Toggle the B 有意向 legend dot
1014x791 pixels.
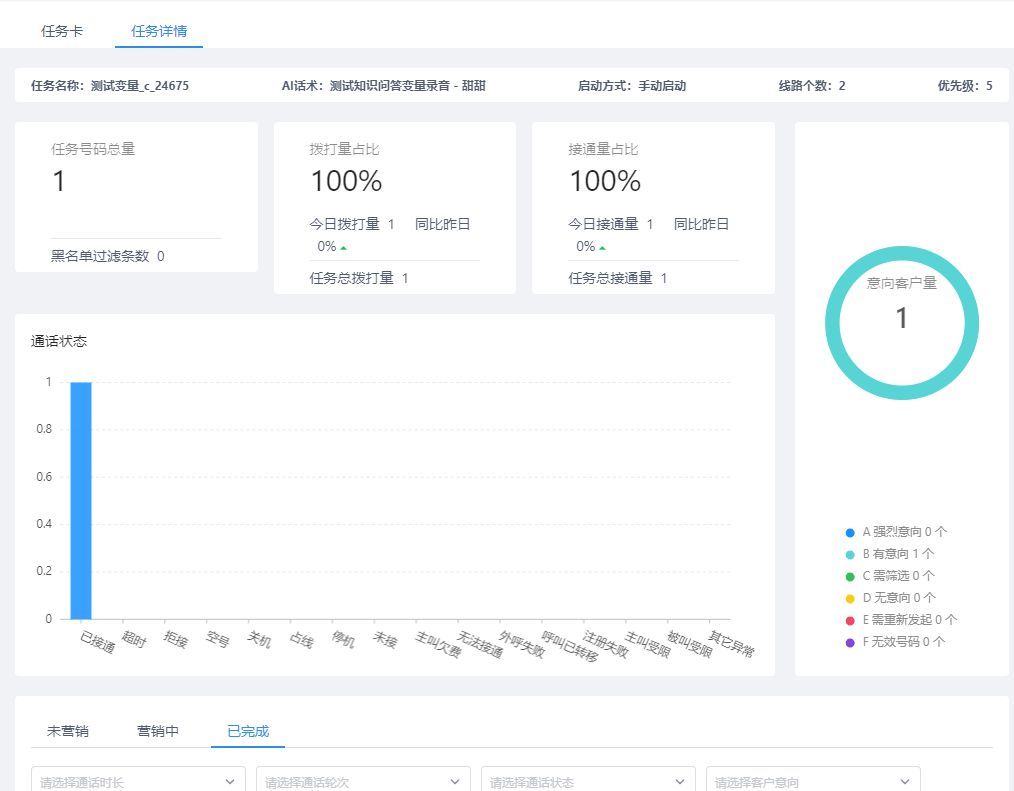click(x=850, y=555)
